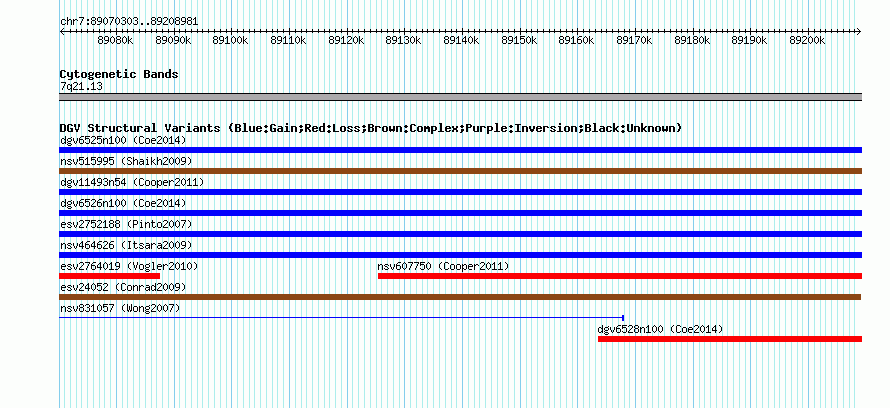This screenshot has width=890, height=408.
Task: Open dgv11493n54 (Cooper2011) variant label
Action: point(132,182)
